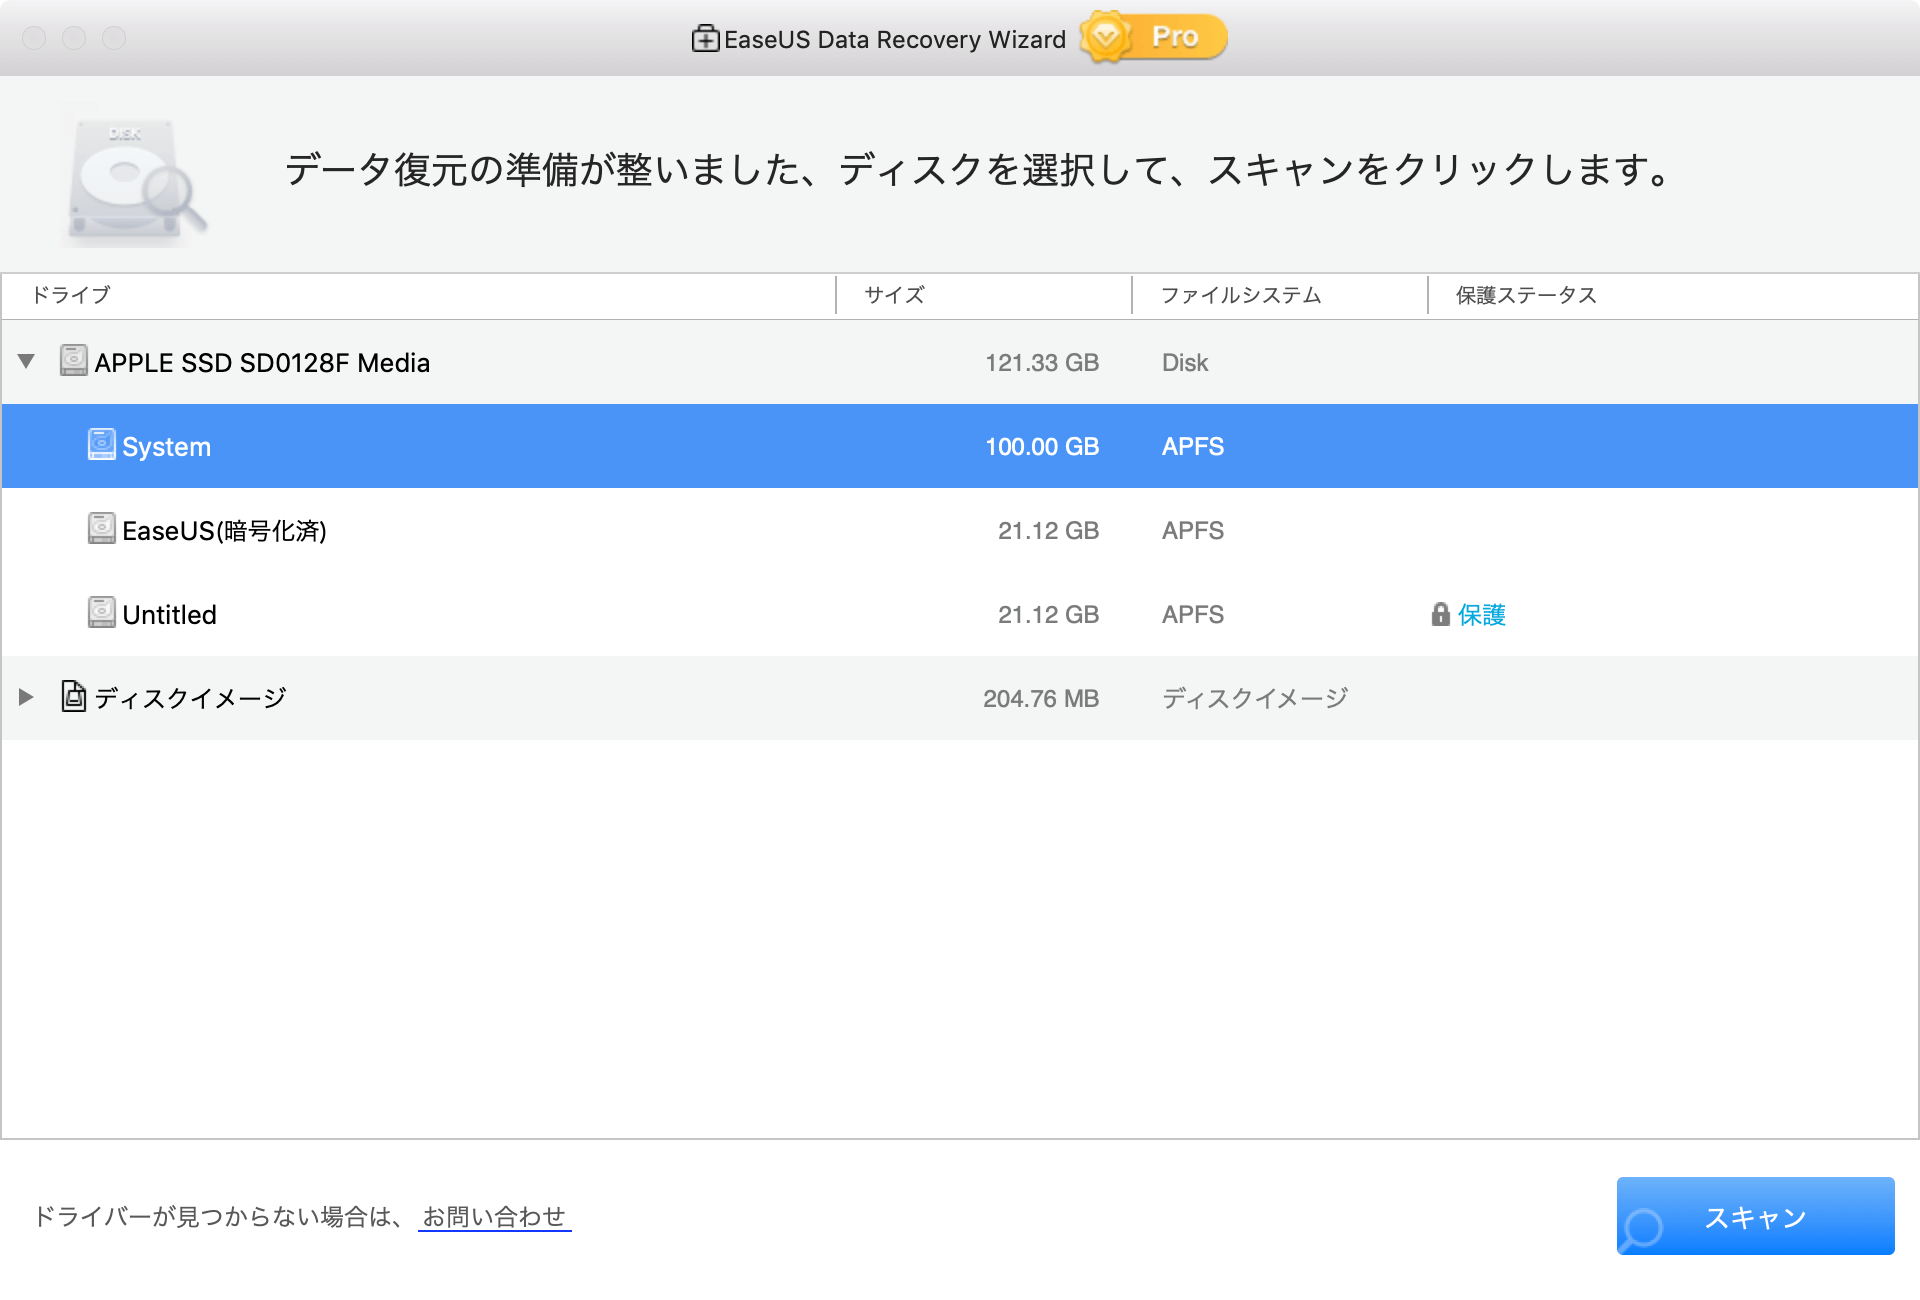Select the APPLE SSD SD0128F Media row

960,362
